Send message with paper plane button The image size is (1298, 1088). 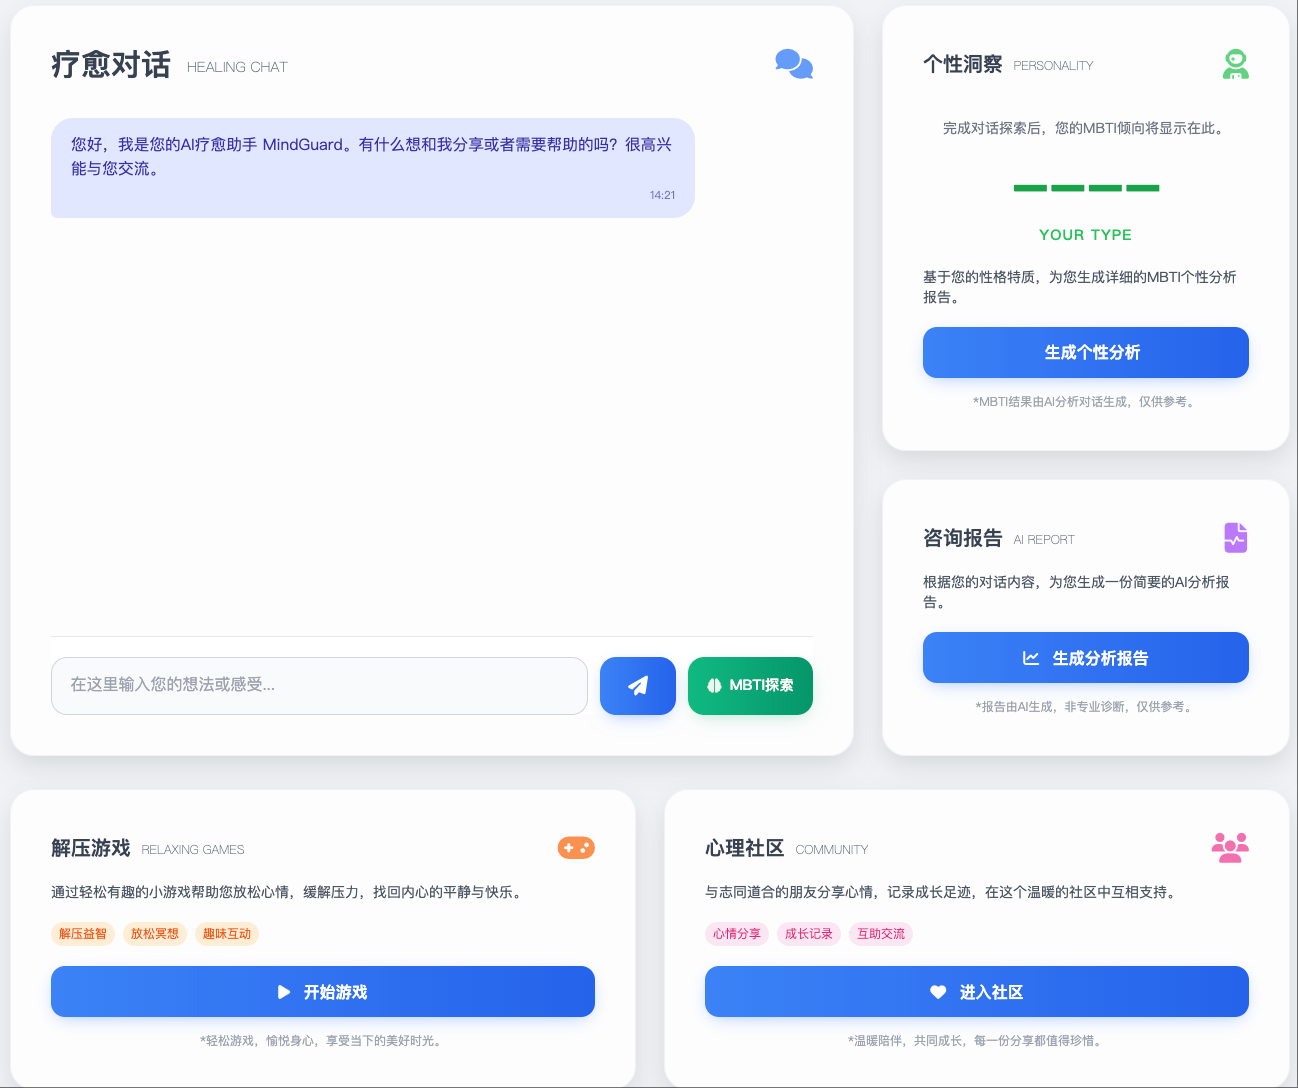(x=638, y=686)
